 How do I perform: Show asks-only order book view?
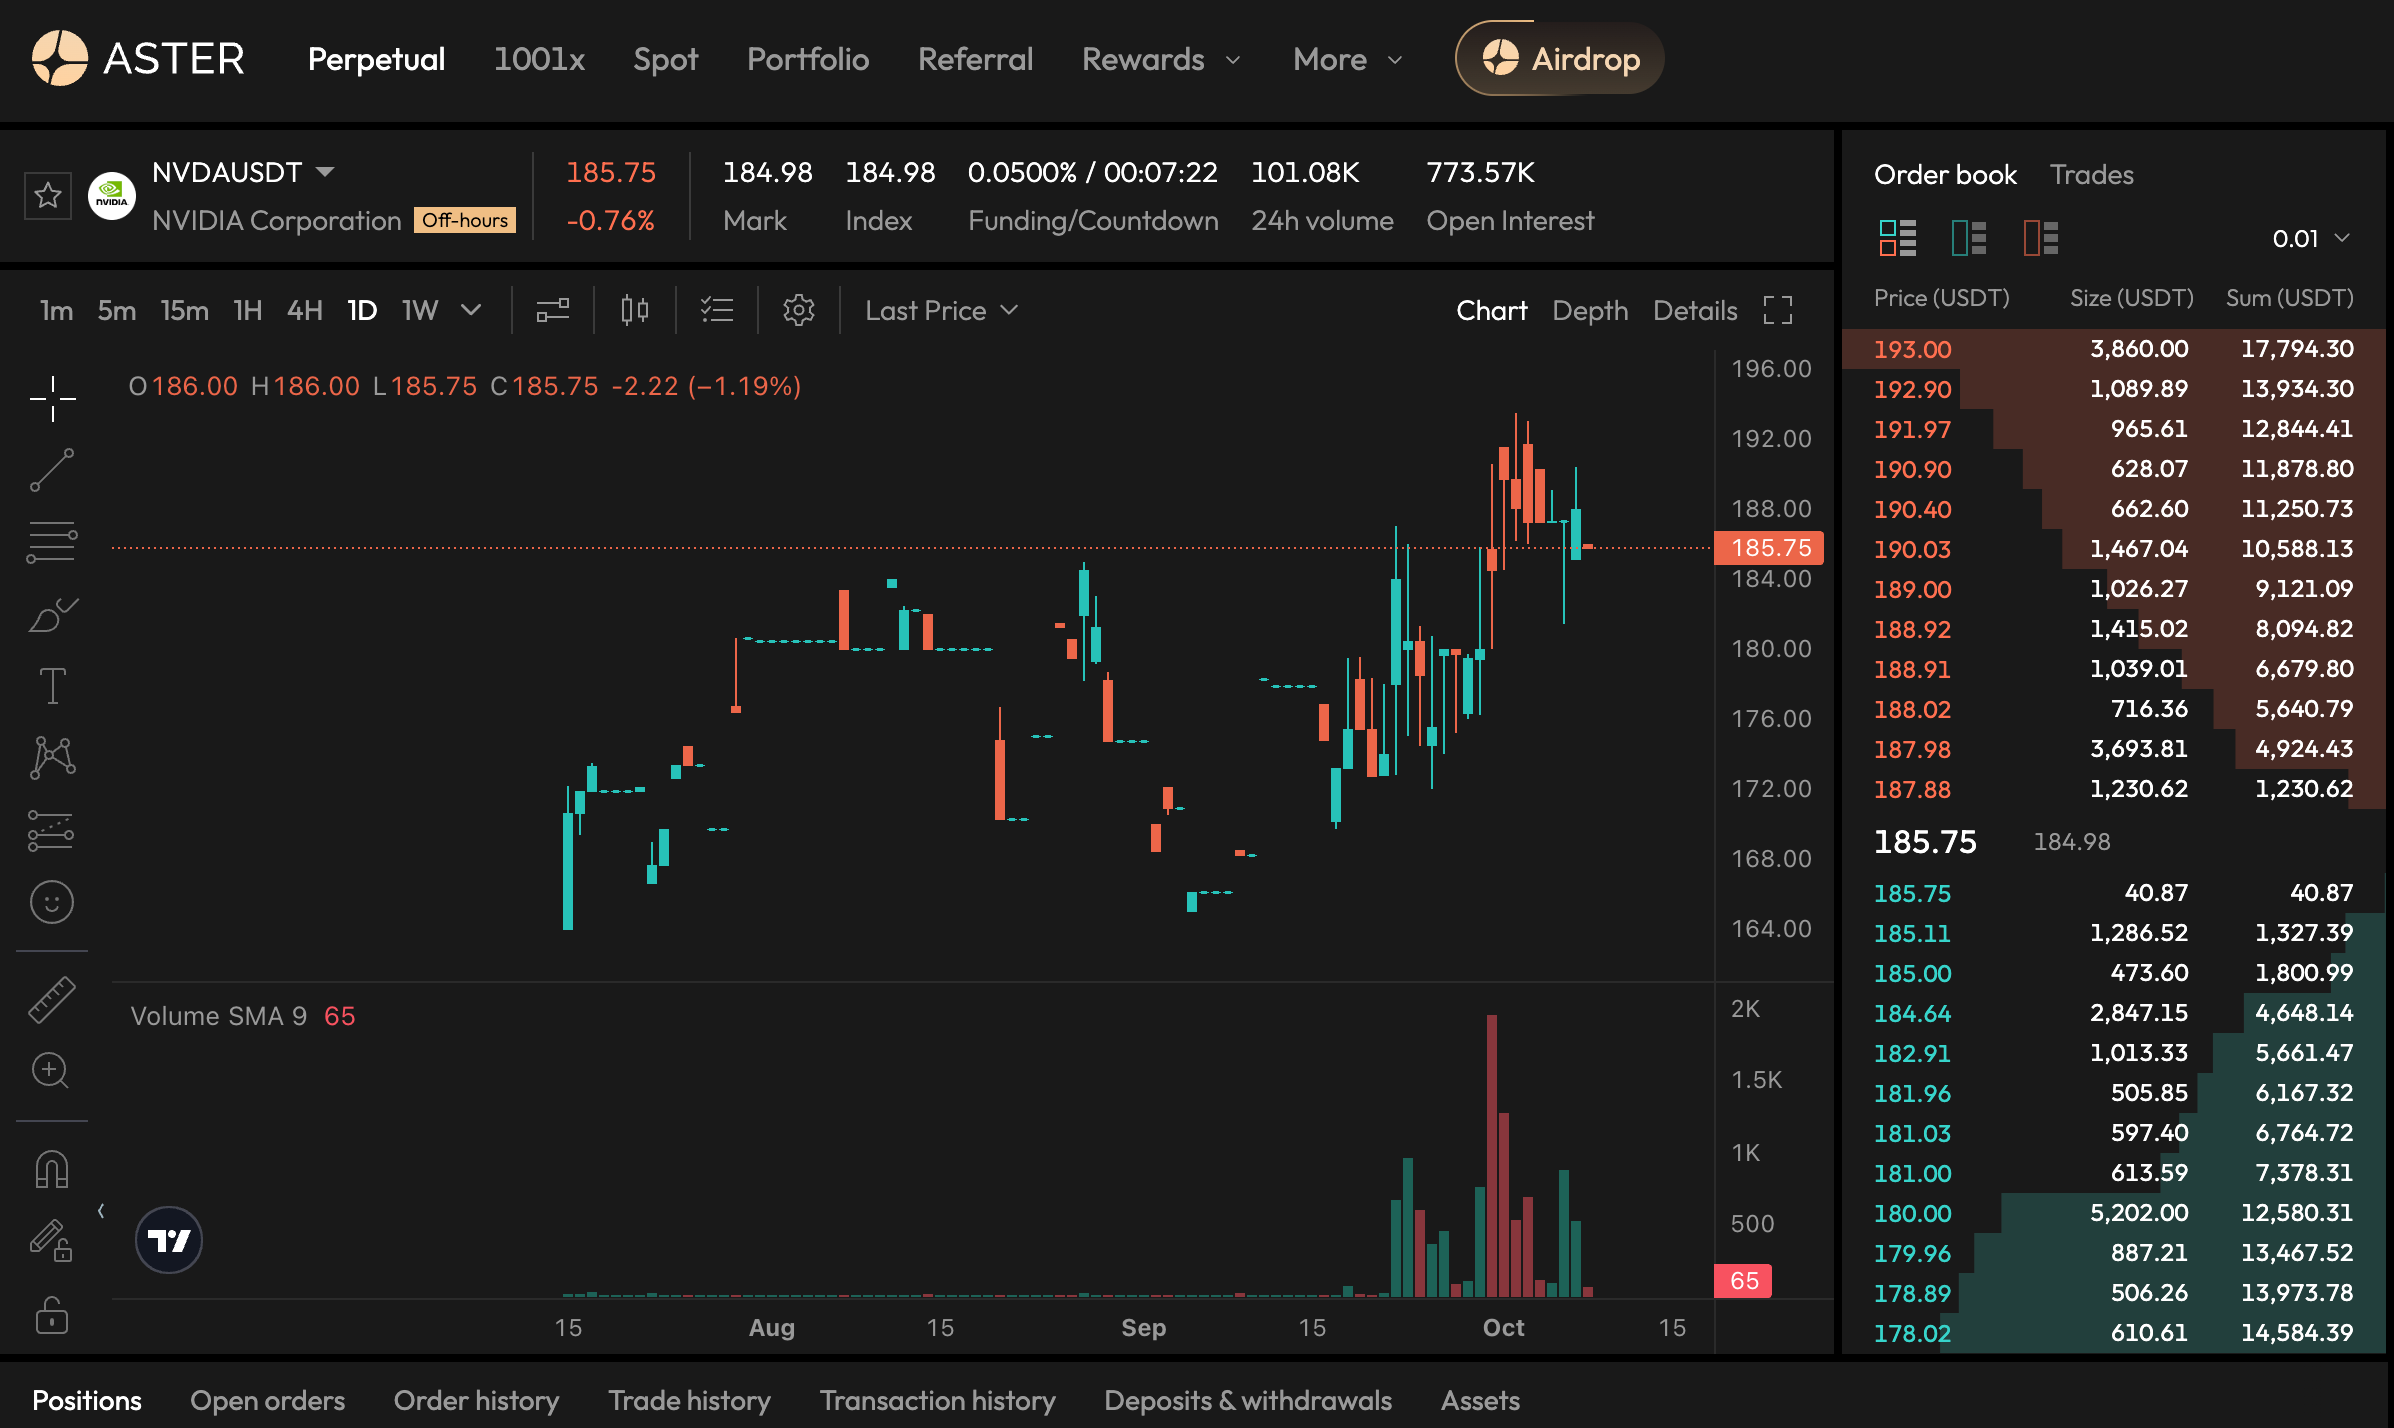point(2040,238)
